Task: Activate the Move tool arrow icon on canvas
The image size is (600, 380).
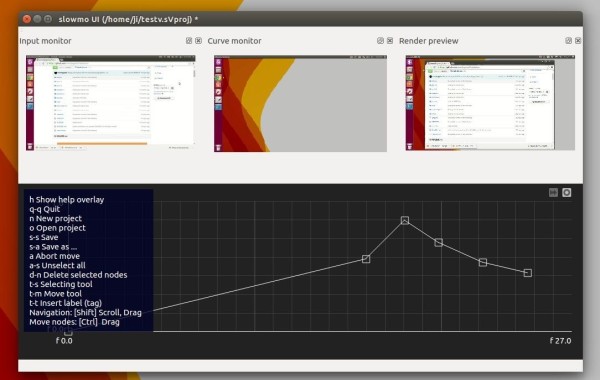Action: 553,192
